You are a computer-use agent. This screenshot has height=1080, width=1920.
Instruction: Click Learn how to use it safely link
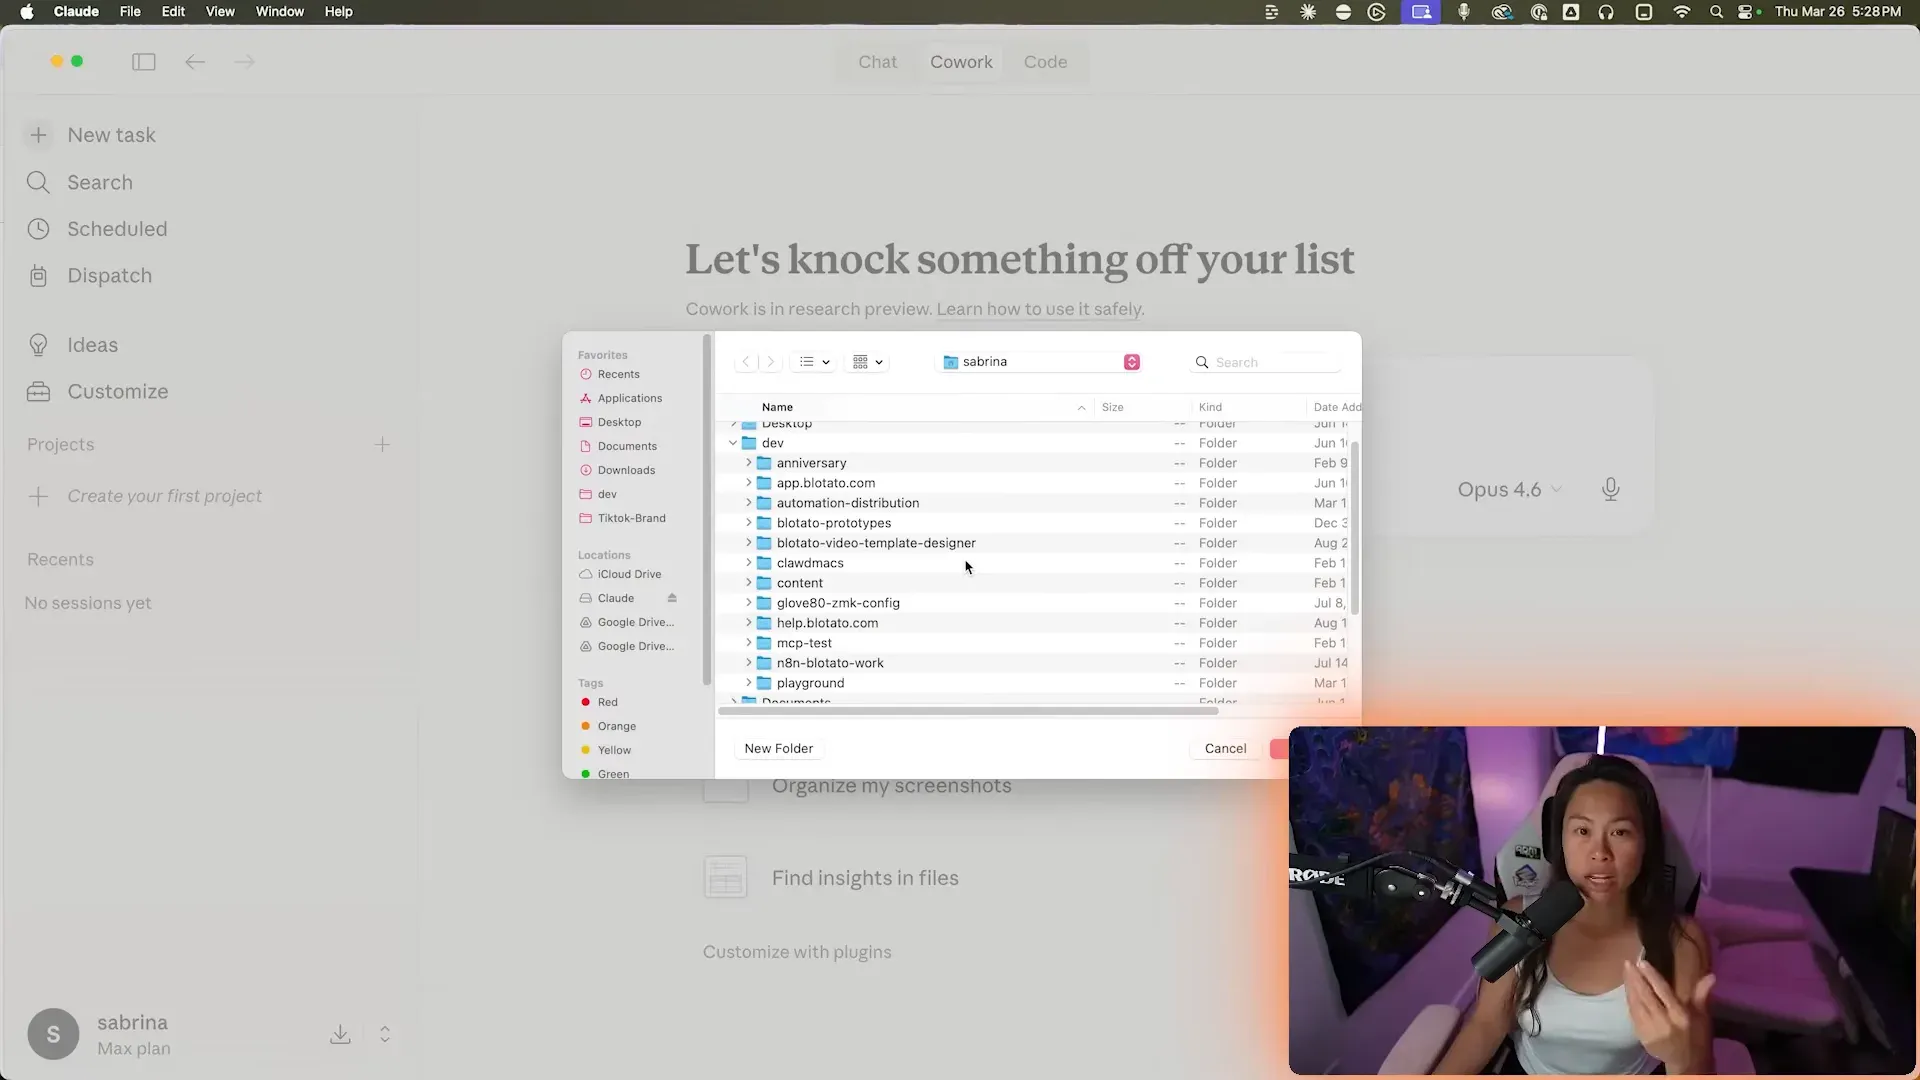pyautogui.click(x=1040, y=309)
